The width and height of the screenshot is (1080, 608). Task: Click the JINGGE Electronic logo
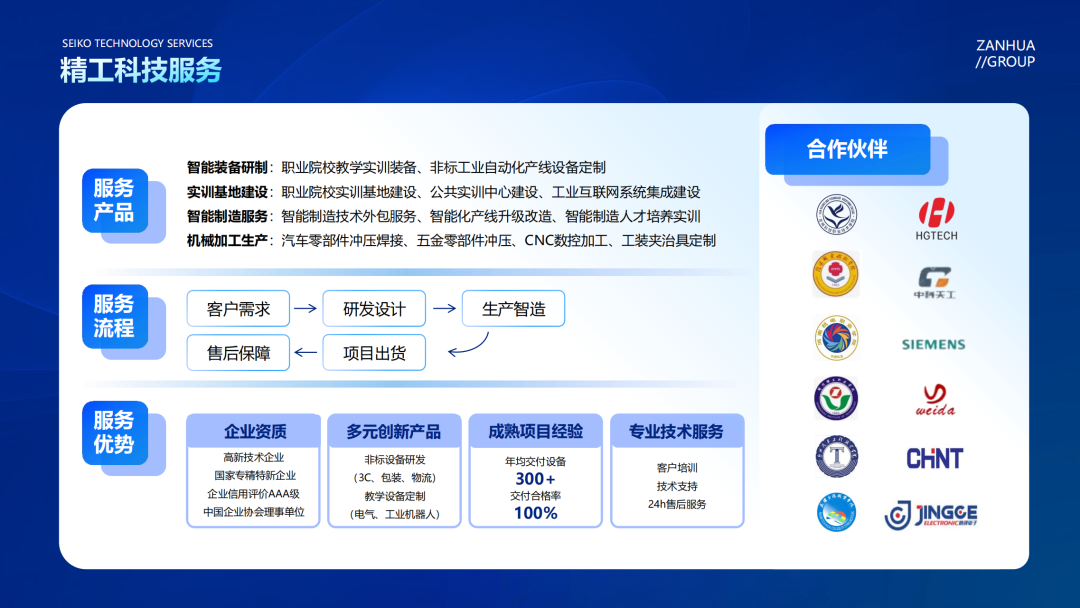[x=931, y=515]
